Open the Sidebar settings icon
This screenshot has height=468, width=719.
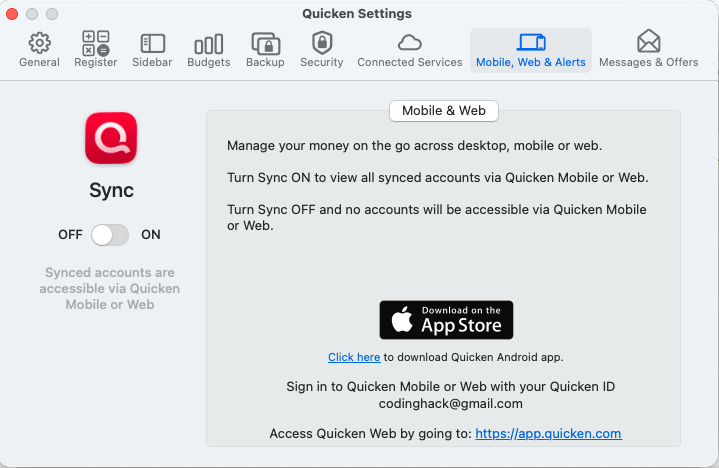click(x=152, y=44)
